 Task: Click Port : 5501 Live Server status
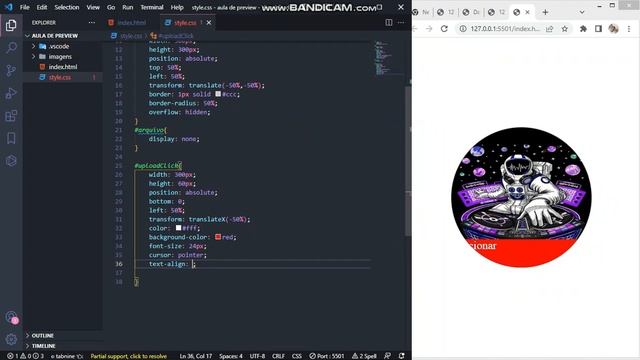click(x=327, y=356)
